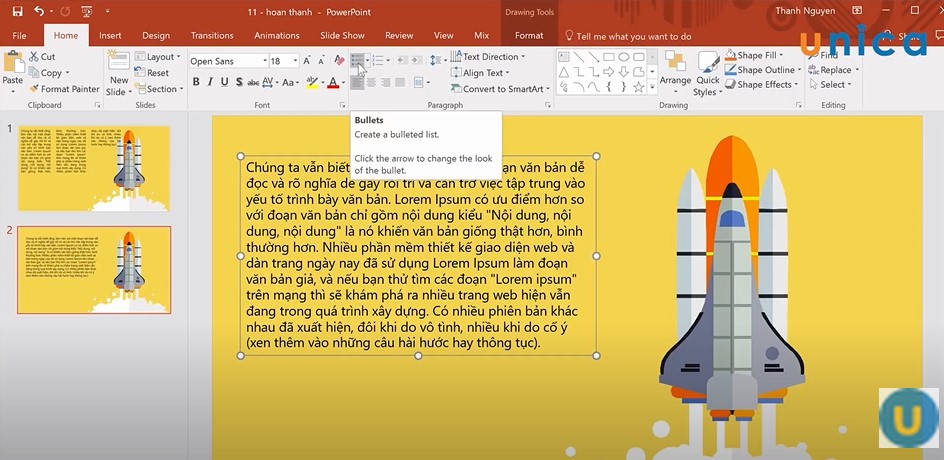The image size is (944, 460).
Task: Open the Numbering list dropdown arrow
Action: (x=388, y=60)
